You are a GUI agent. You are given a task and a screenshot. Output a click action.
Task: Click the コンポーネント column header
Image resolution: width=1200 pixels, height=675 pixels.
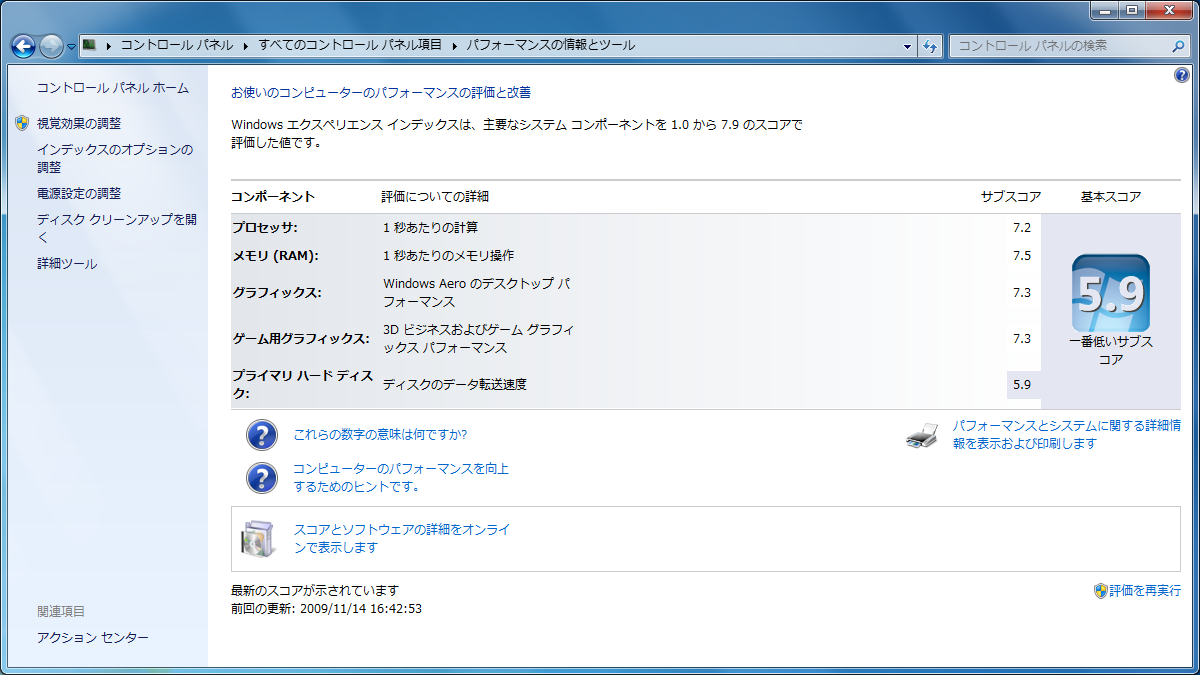[x=273, y=197]
